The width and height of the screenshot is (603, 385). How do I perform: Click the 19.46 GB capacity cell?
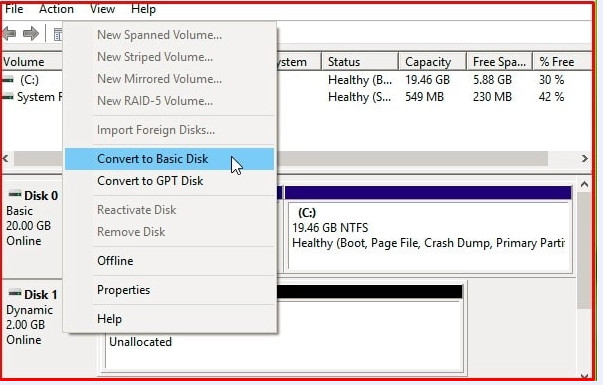427,80
